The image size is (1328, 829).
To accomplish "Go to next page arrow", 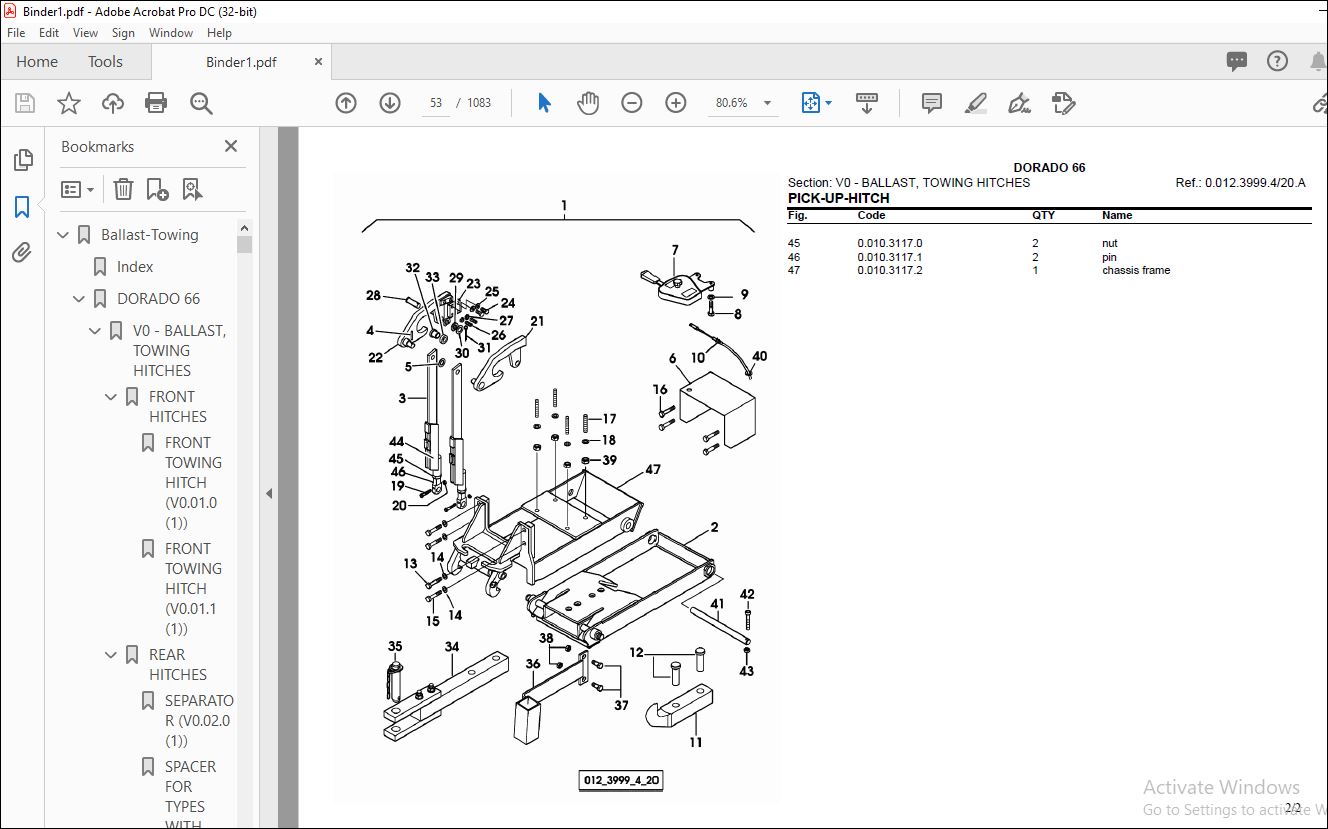I will click(390, 103).
